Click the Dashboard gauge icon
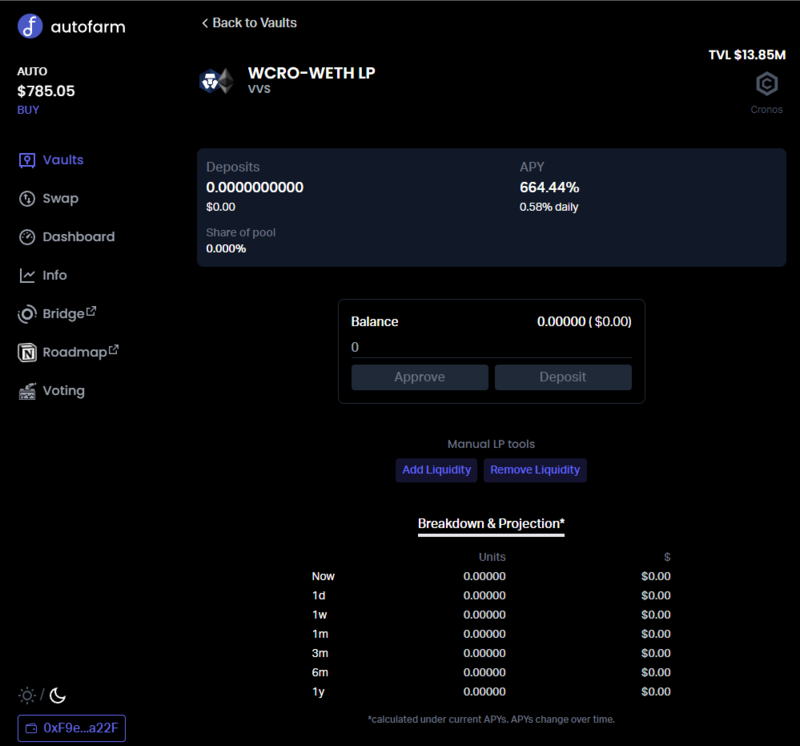This screenshot has width=800, height=746. 27,237
